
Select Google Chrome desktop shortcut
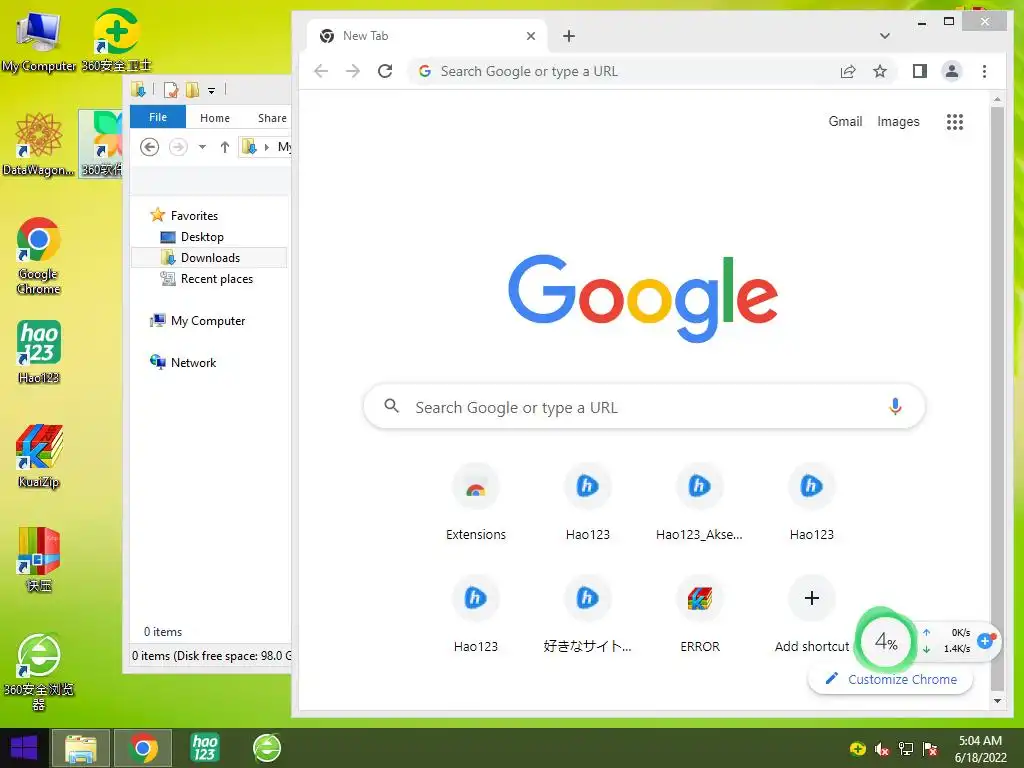(x=39, y=256)
